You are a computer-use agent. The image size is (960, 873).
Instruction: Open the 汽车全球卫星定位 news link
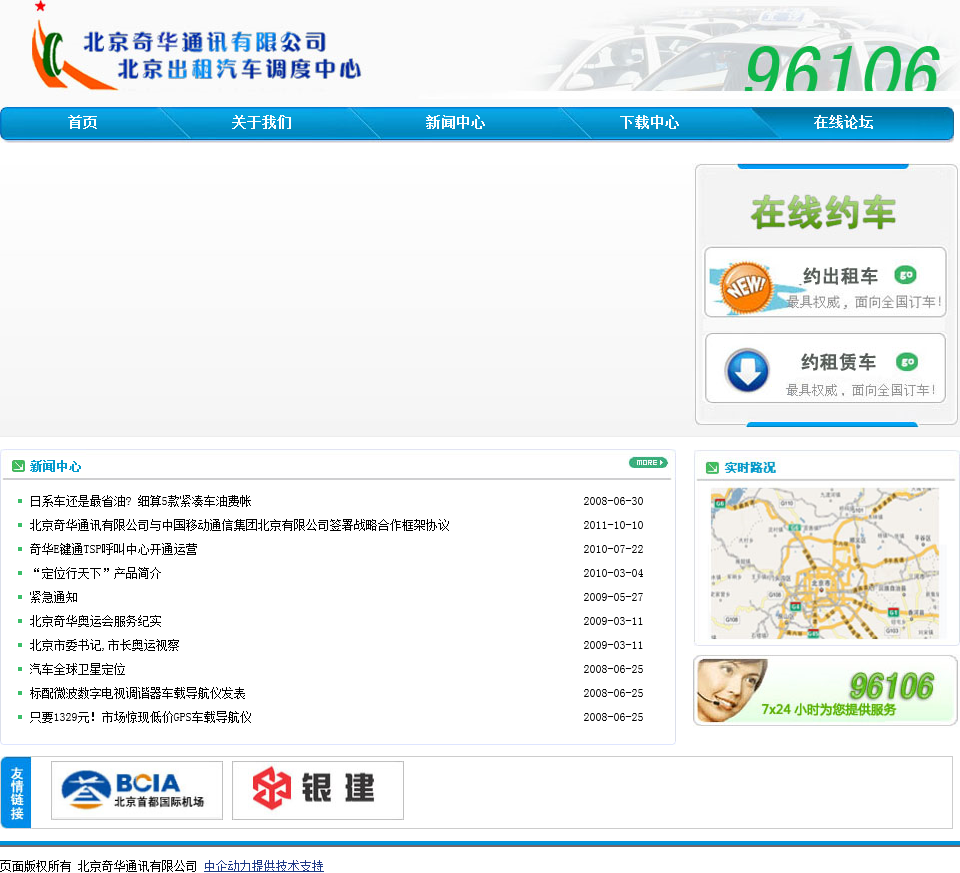click(77, 669)
